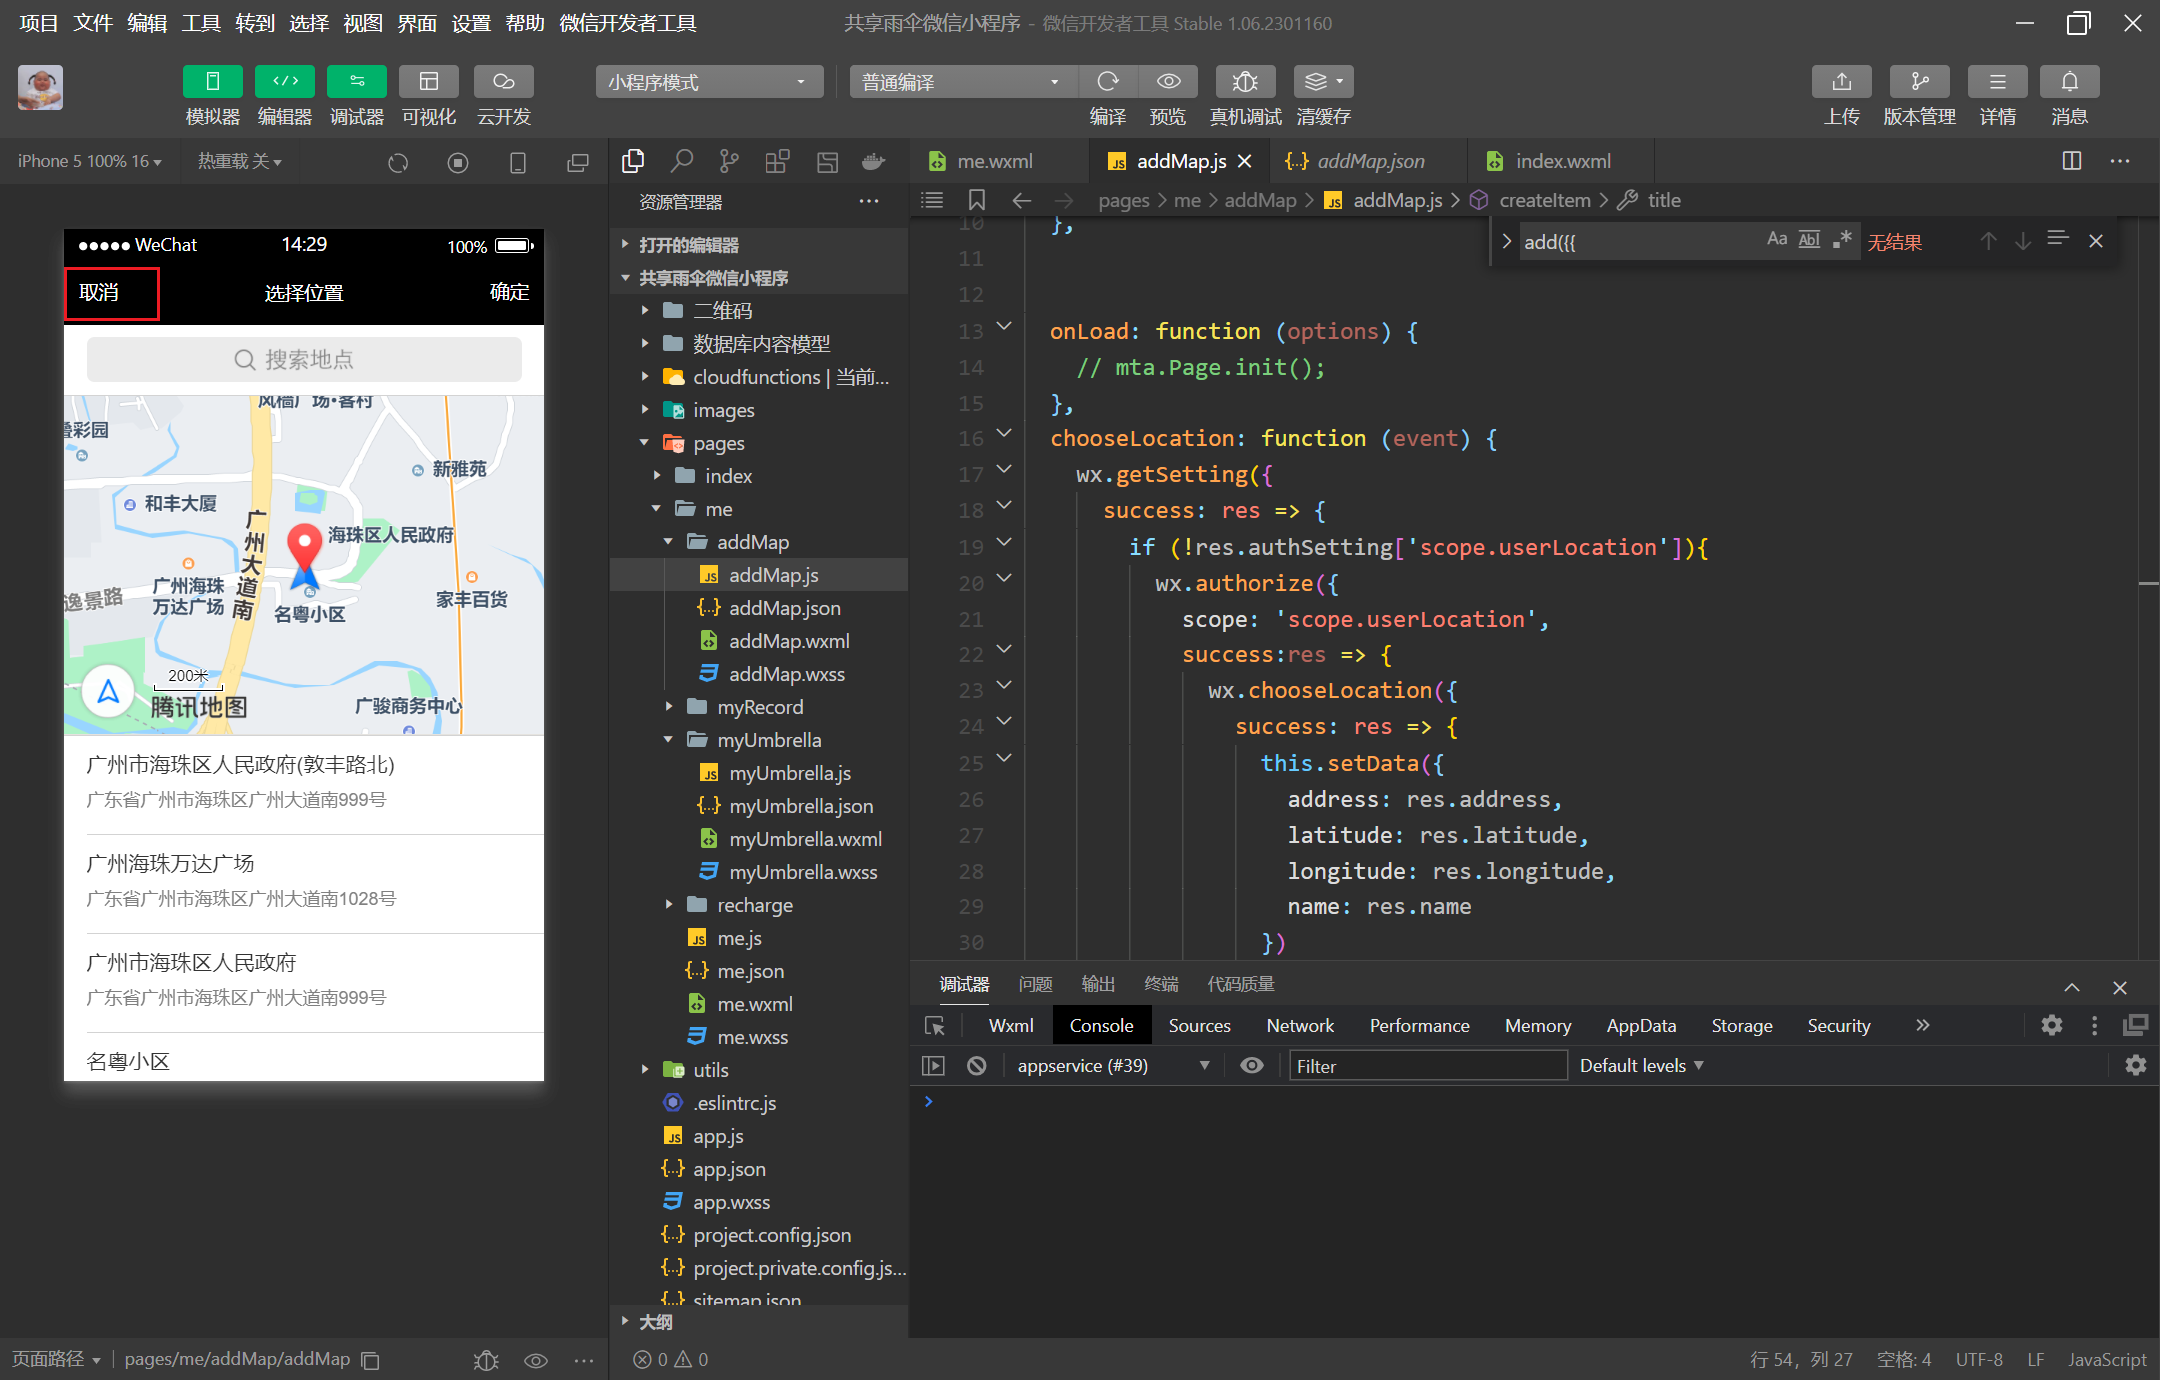The image size is (2160, 1380).
Task: Click the editor minimap scrollbar marker
Action: pos(2148,583)
